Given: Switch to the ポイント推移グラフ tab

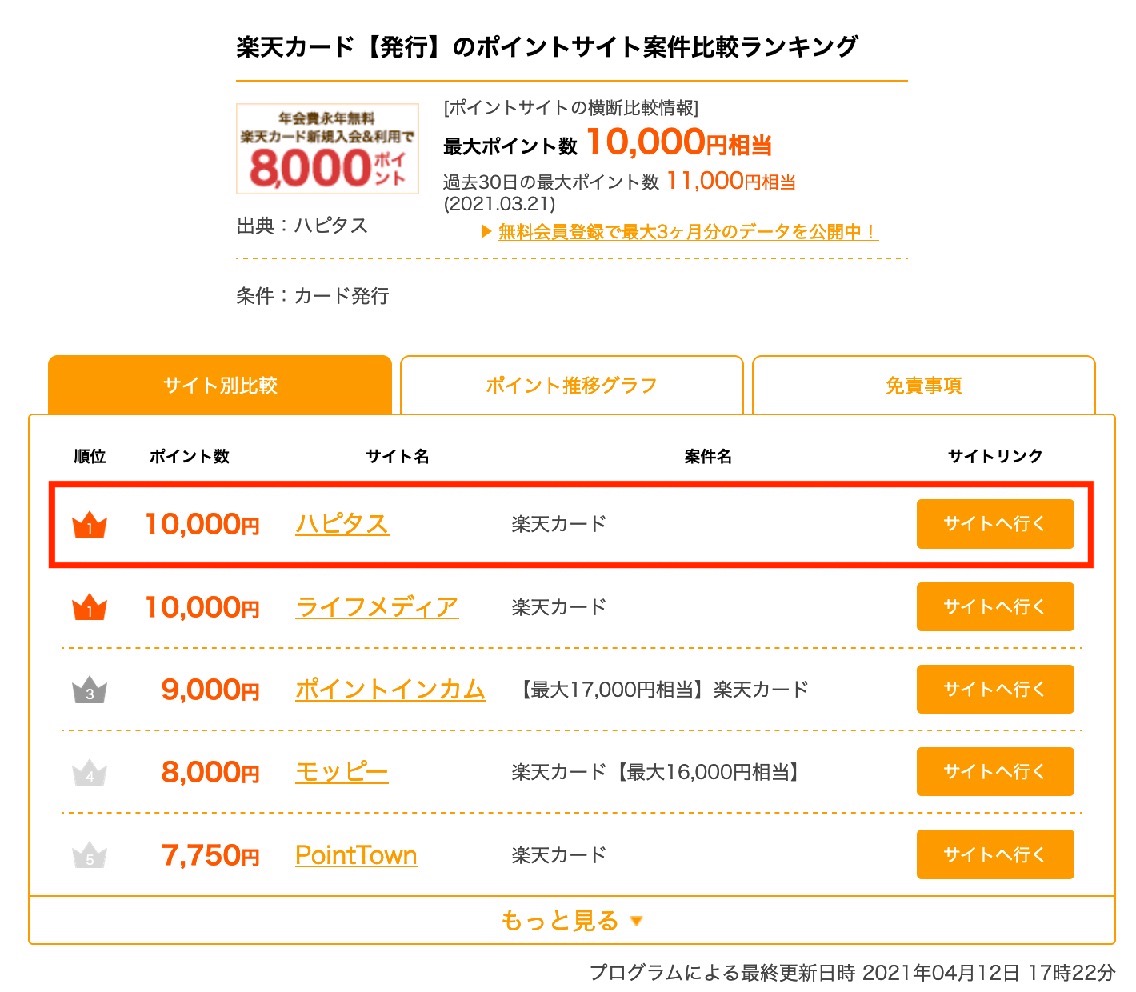Looking at the screenshot, I should (572, 385).
